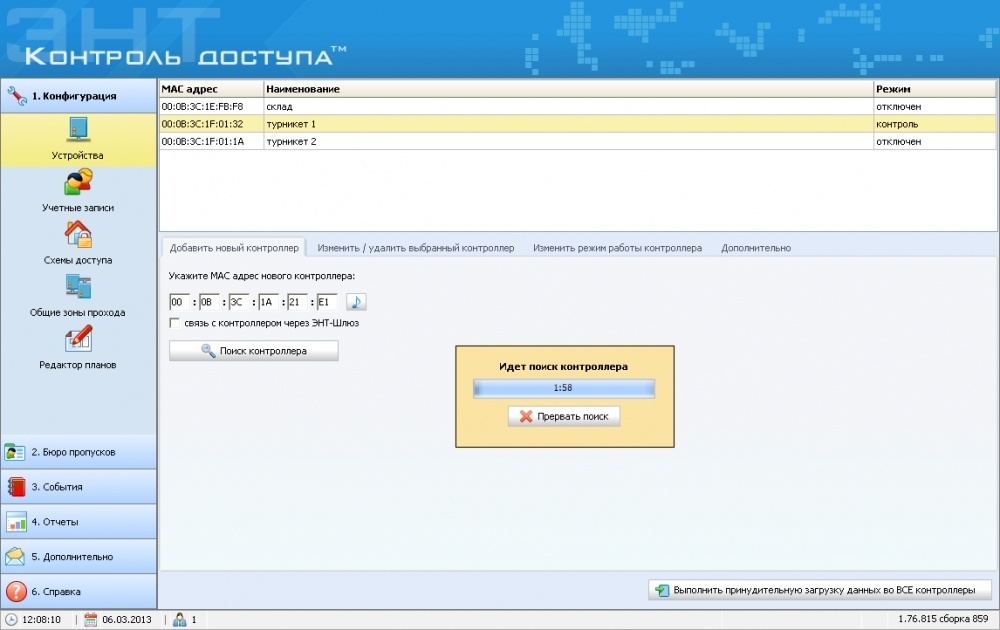This screenshot has height=630, width=1000.
Task: Open 4. Отчеты section
Action: pyautogui.click(x=78, y=522)
